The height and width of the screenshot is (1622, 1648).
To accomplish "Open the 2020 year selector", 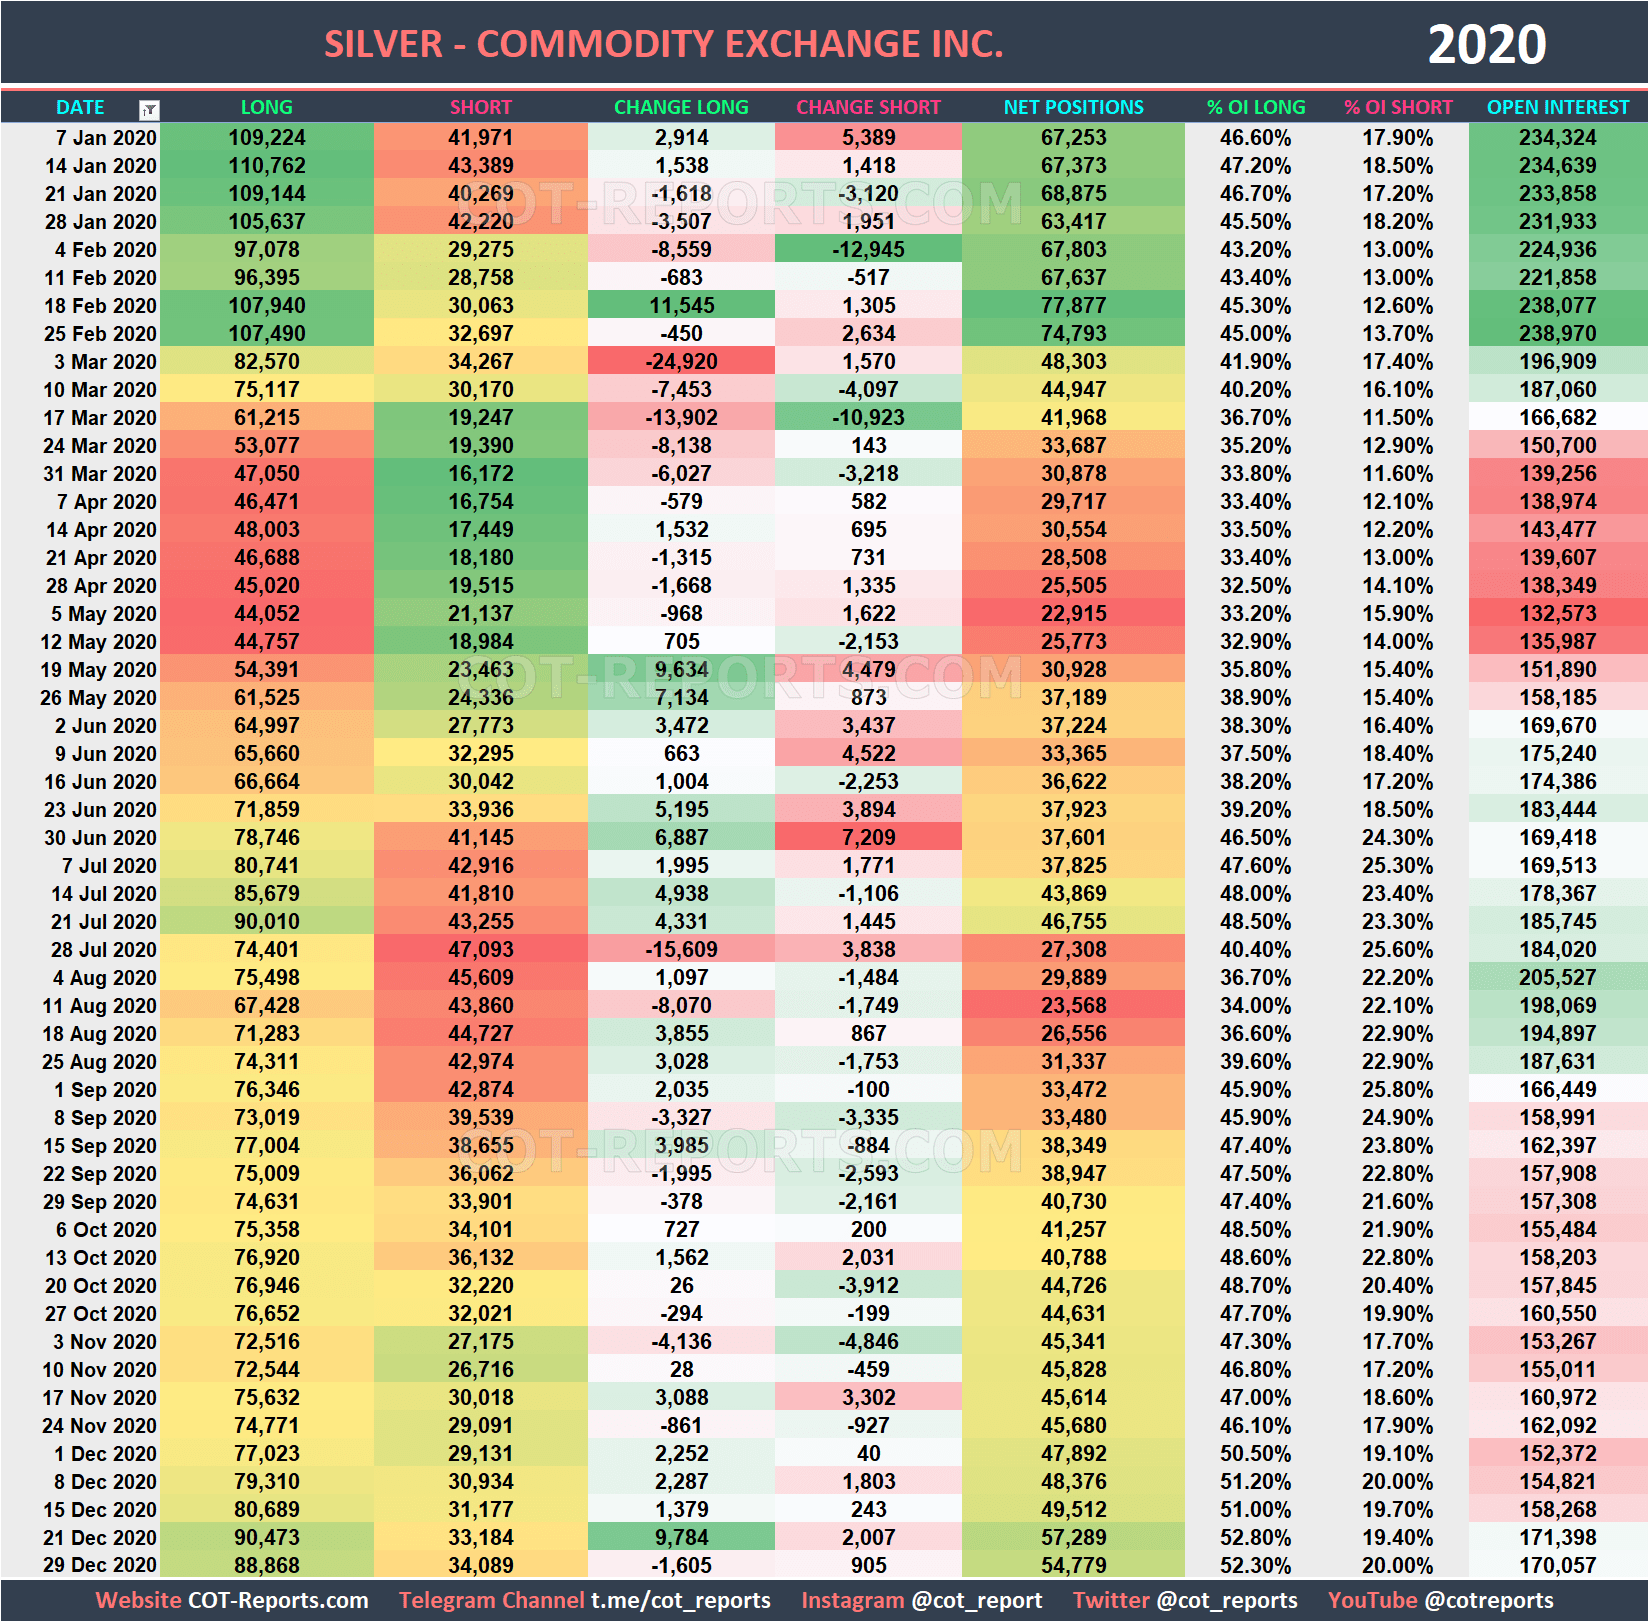I will tap(1488, 43).
